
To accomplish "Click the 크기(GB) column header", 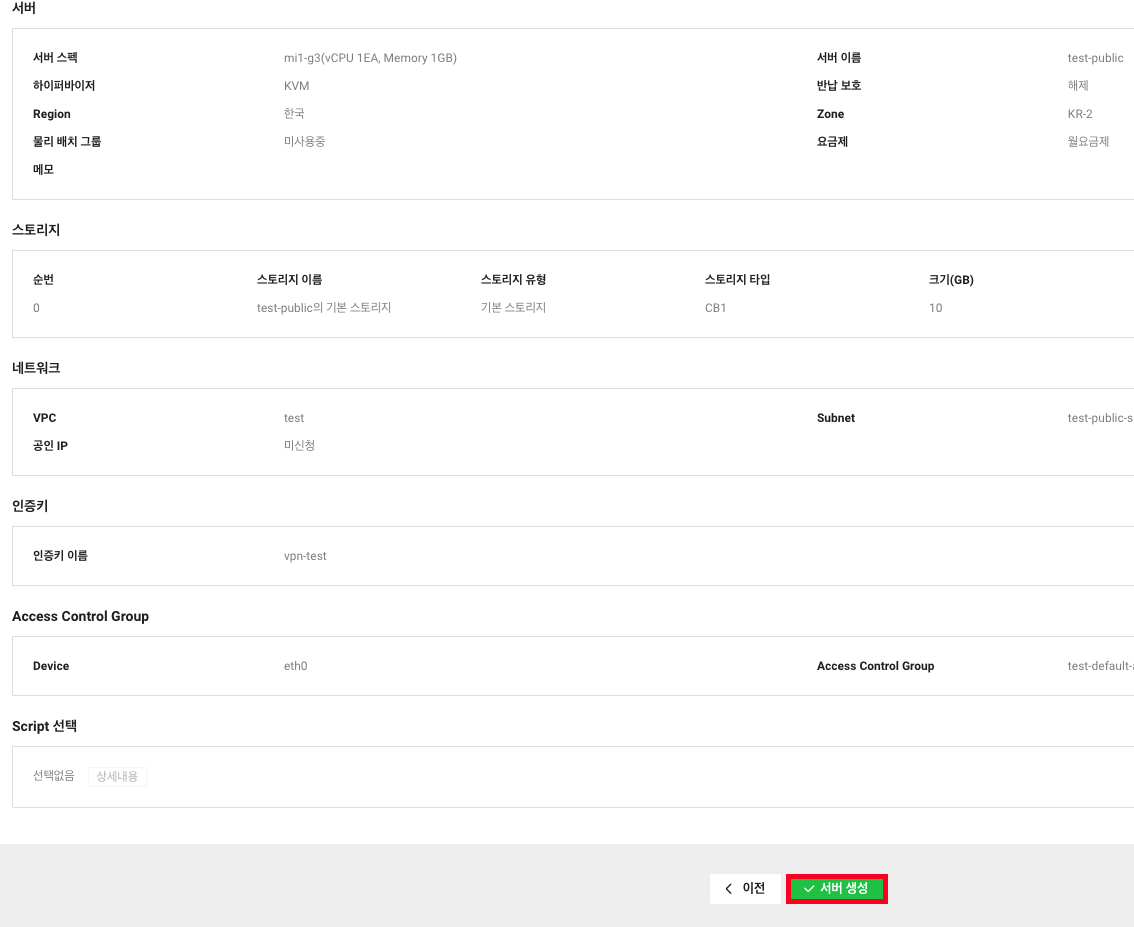I will pos(951,279).
